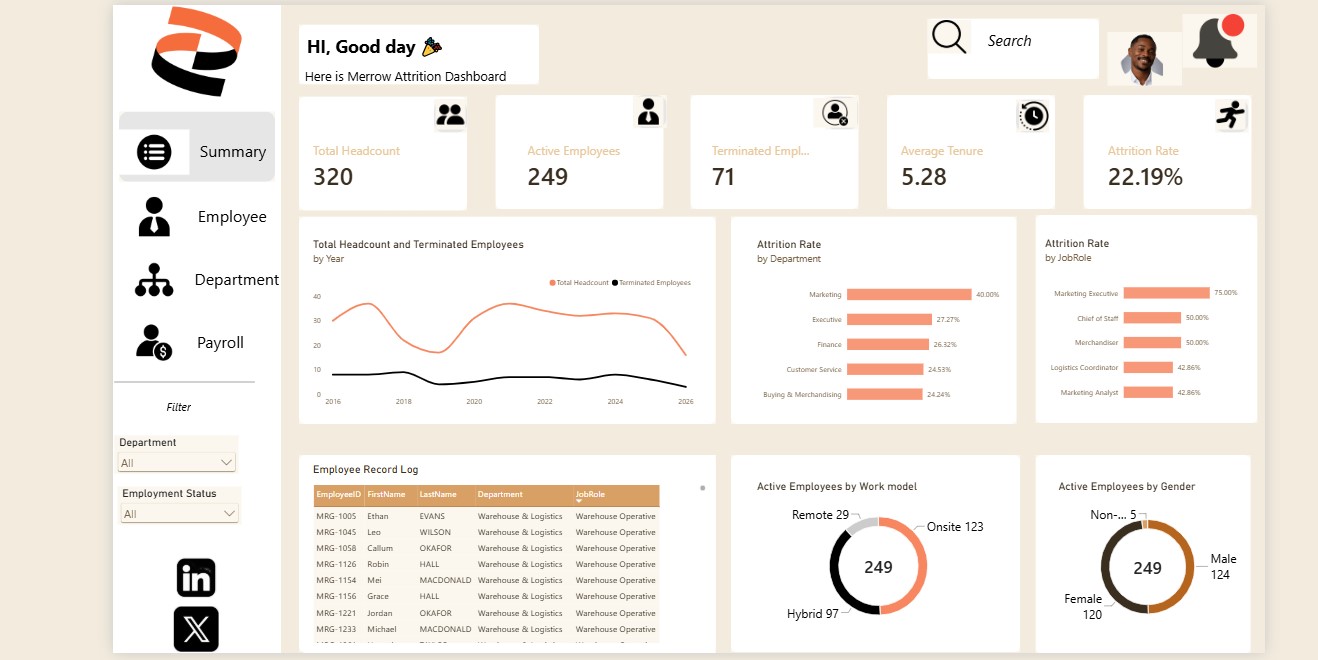Sort by the LastName column header
1318x660 pixels.
(x=445, y=495)
